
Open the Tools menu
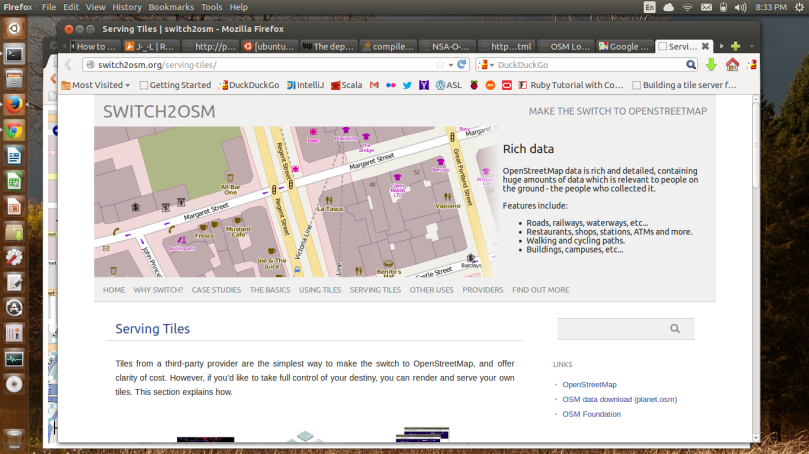212,7
